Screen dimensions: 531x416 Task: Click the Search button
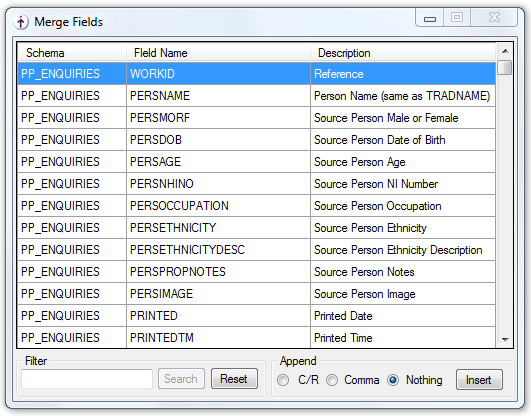tap(181, 379)
